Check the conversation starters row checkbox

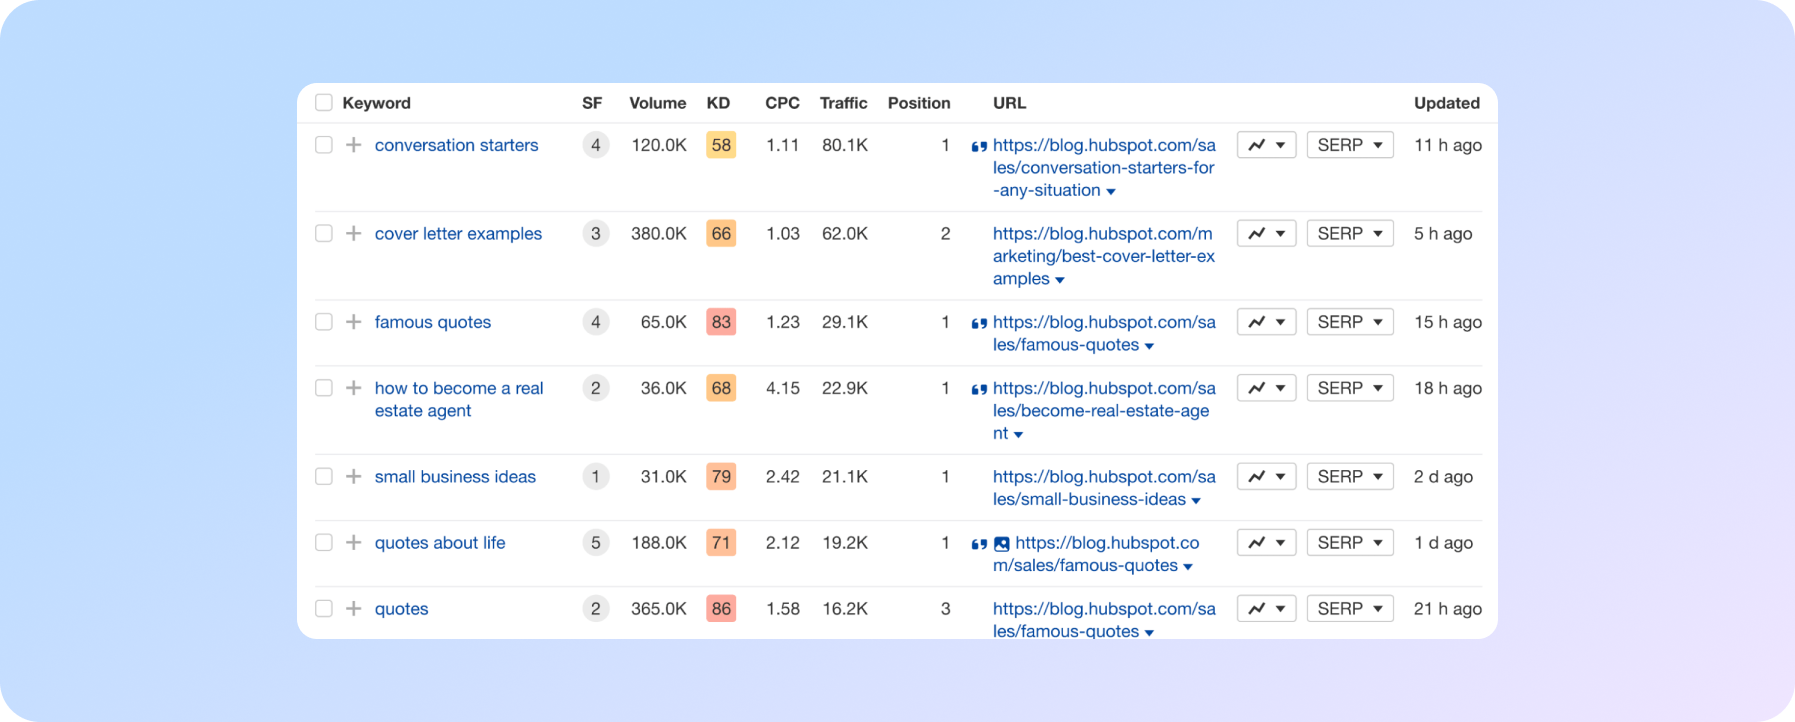(x=323, y=145)
